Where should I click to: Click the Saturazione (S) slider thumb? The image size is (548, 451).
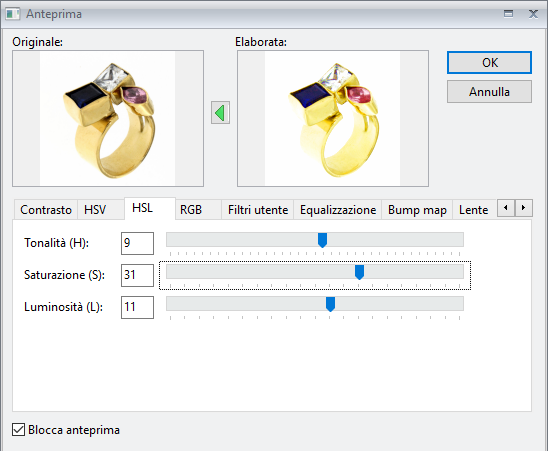(x=359, y=272)
